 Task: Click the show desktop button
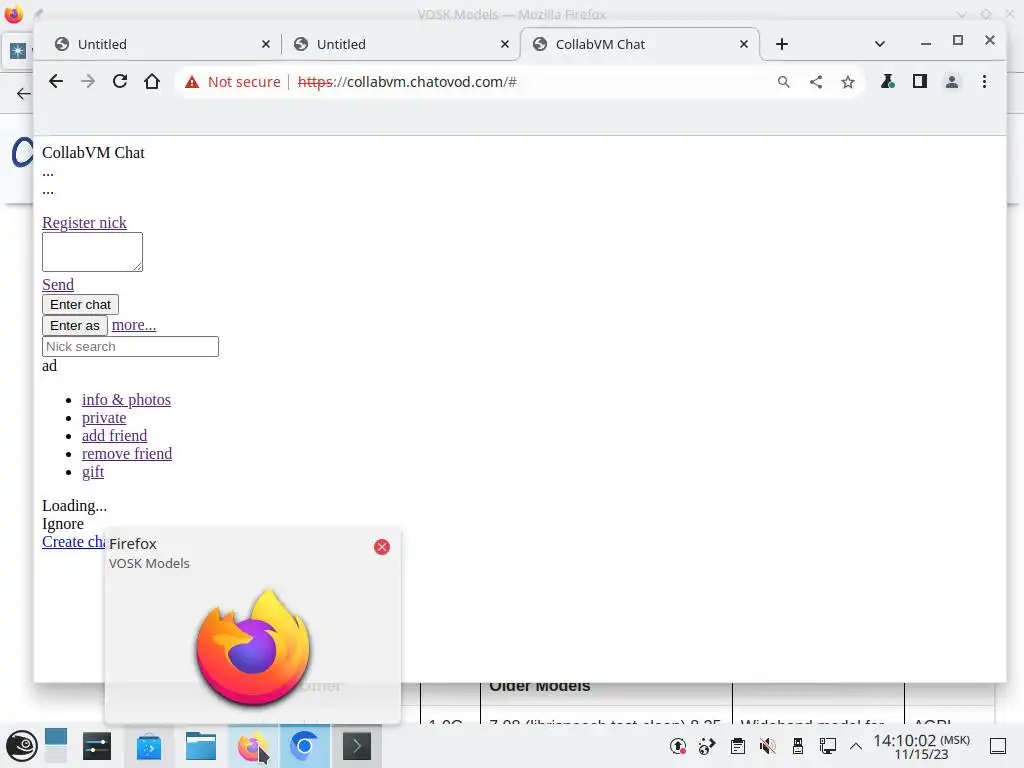click(998, 746)
